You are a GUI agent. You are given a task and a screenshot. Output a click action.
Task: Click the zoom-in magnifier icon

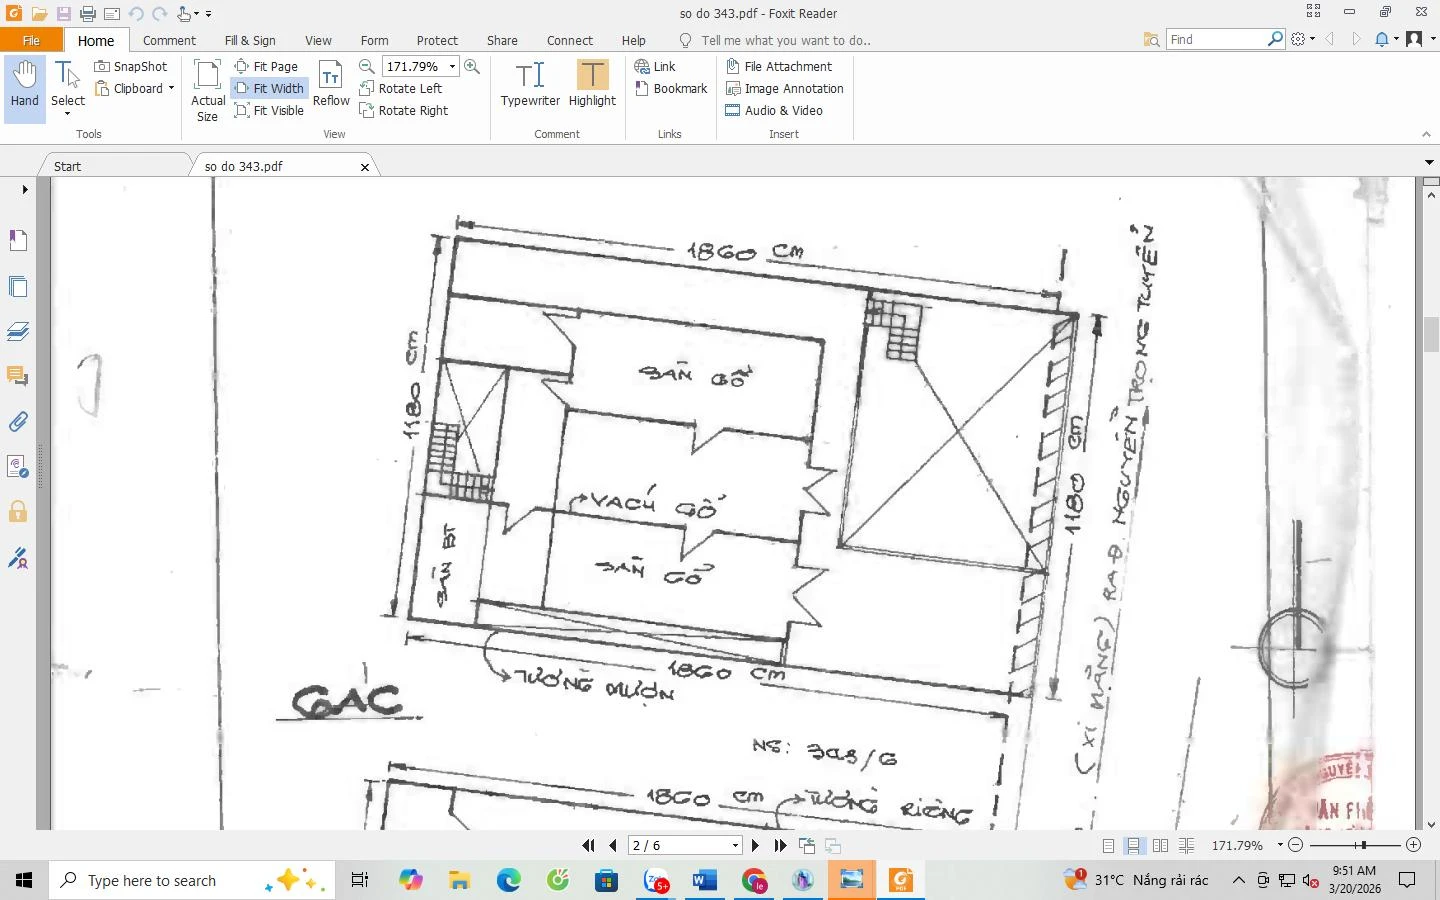pyautogui.click(x=472, y=66)
